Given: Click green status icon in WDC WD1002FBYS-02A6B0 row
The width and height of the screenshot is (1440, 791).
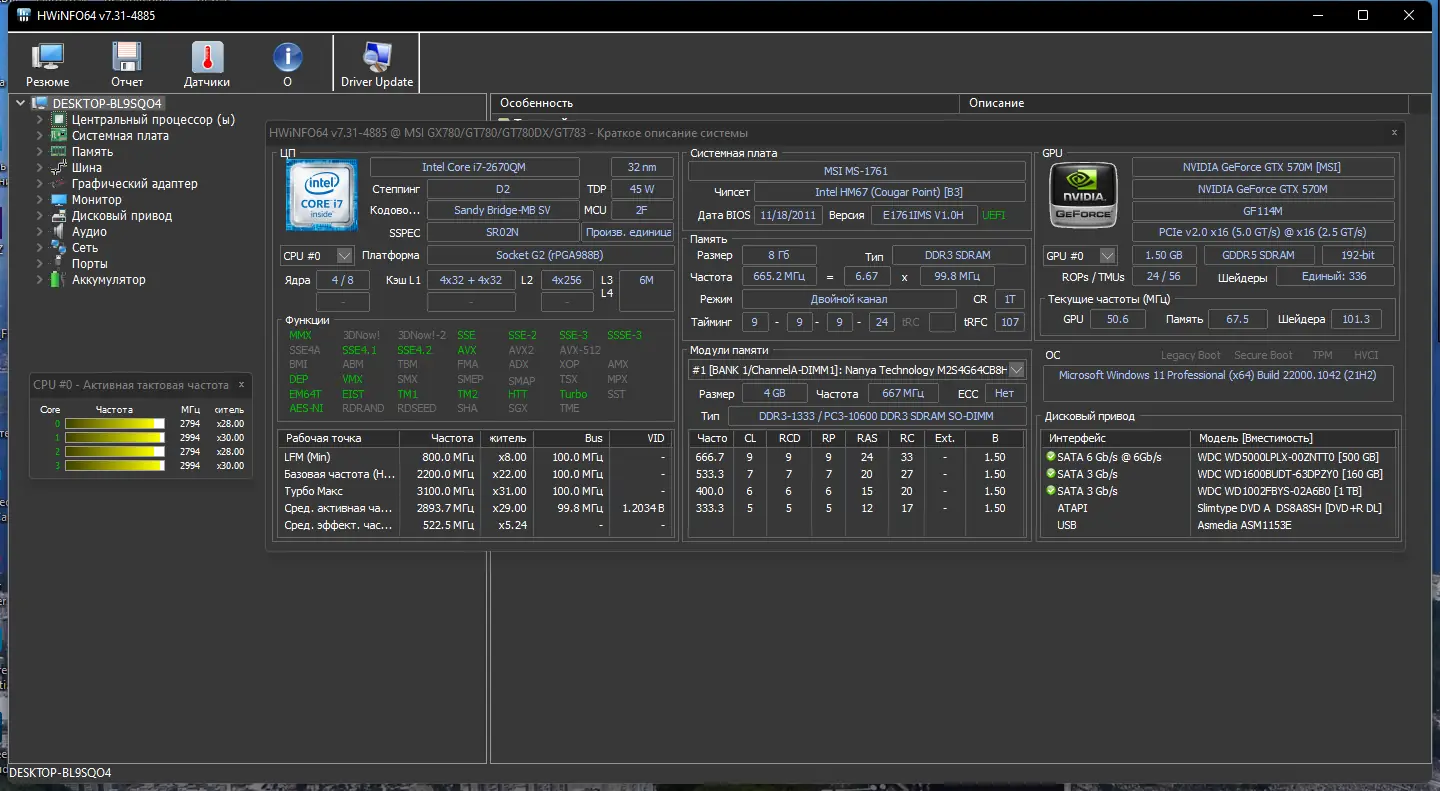Looking at the screenshot, I should click(1051, 491).
